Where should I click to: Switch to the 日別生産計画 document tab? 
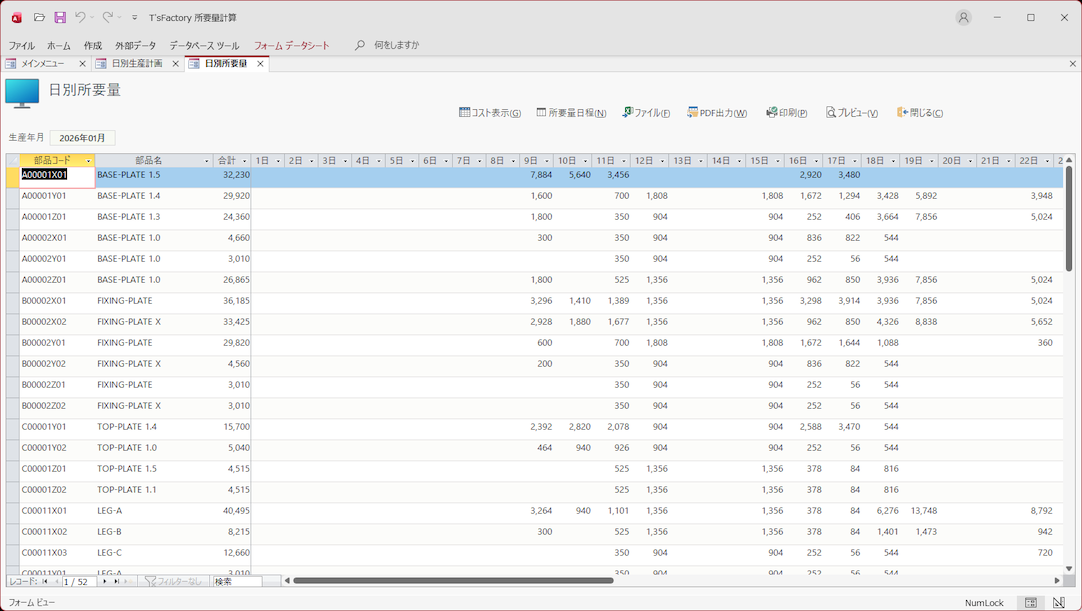136,64
